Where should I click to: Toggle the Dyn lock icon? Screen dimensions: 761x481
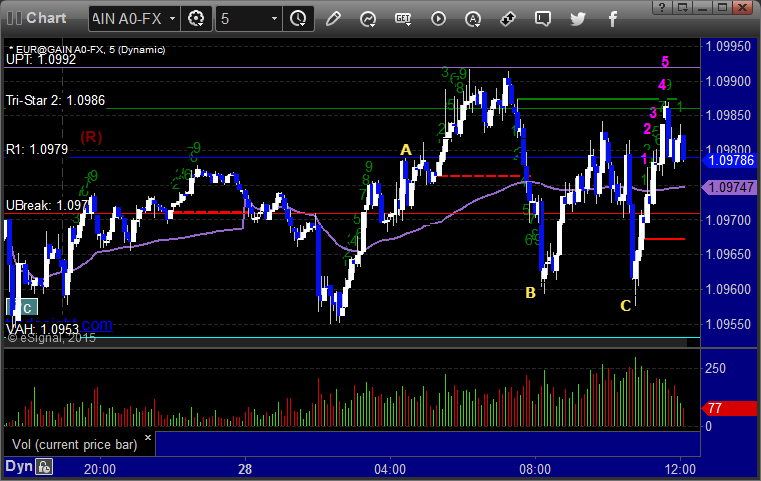click(x=44, y=467)
